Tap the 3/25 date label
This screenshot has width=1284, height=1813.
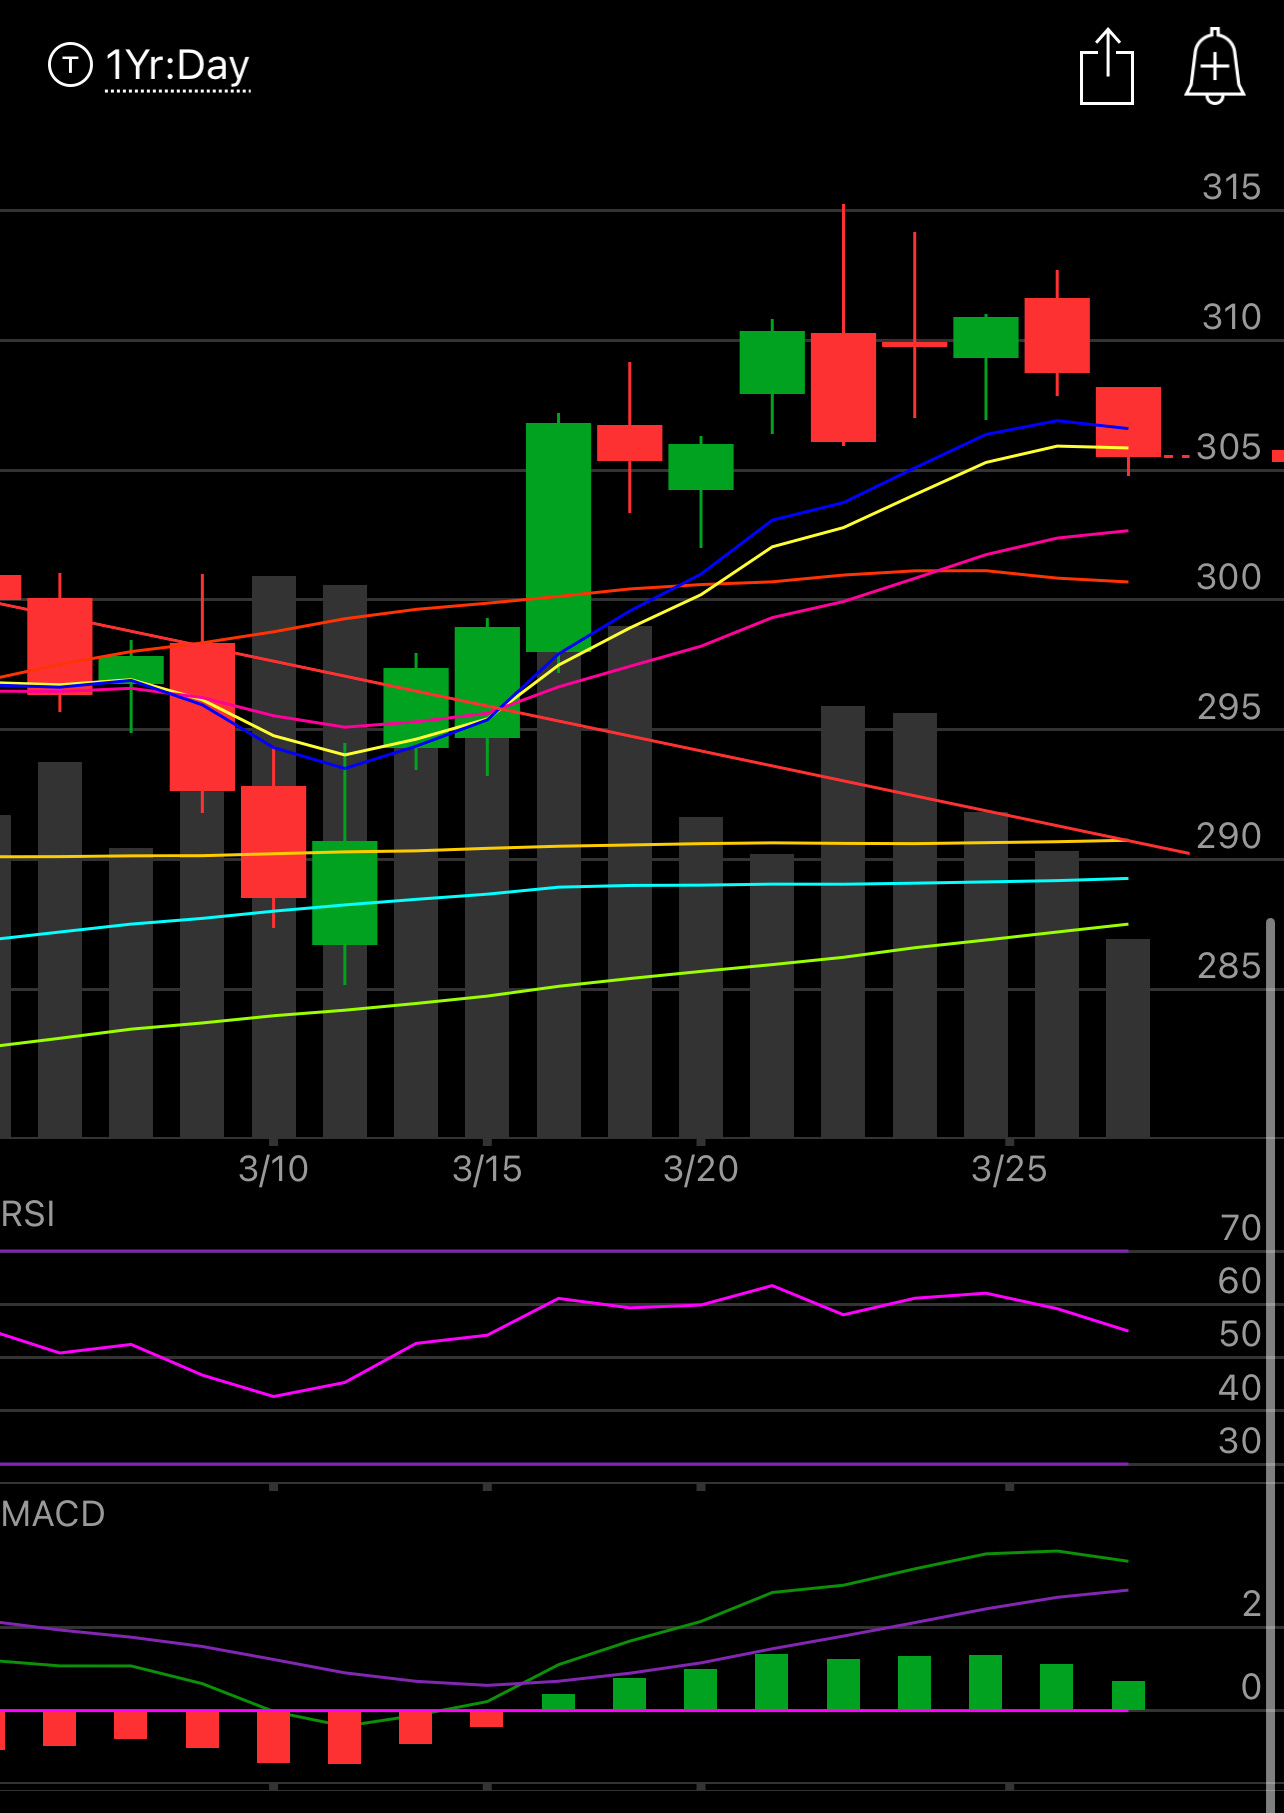(x=1009, y=1169)
